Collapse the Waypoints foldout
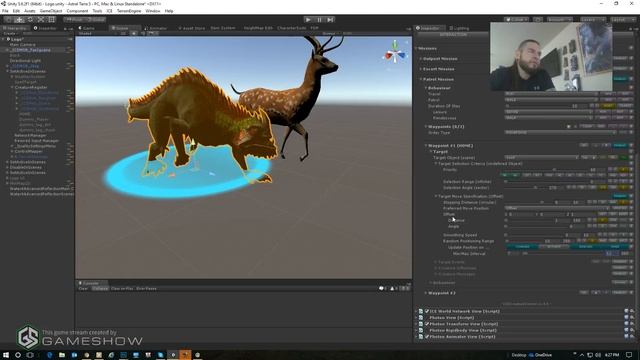The height and width of the screenshot is (360, 640). click(x=426, y=127)
